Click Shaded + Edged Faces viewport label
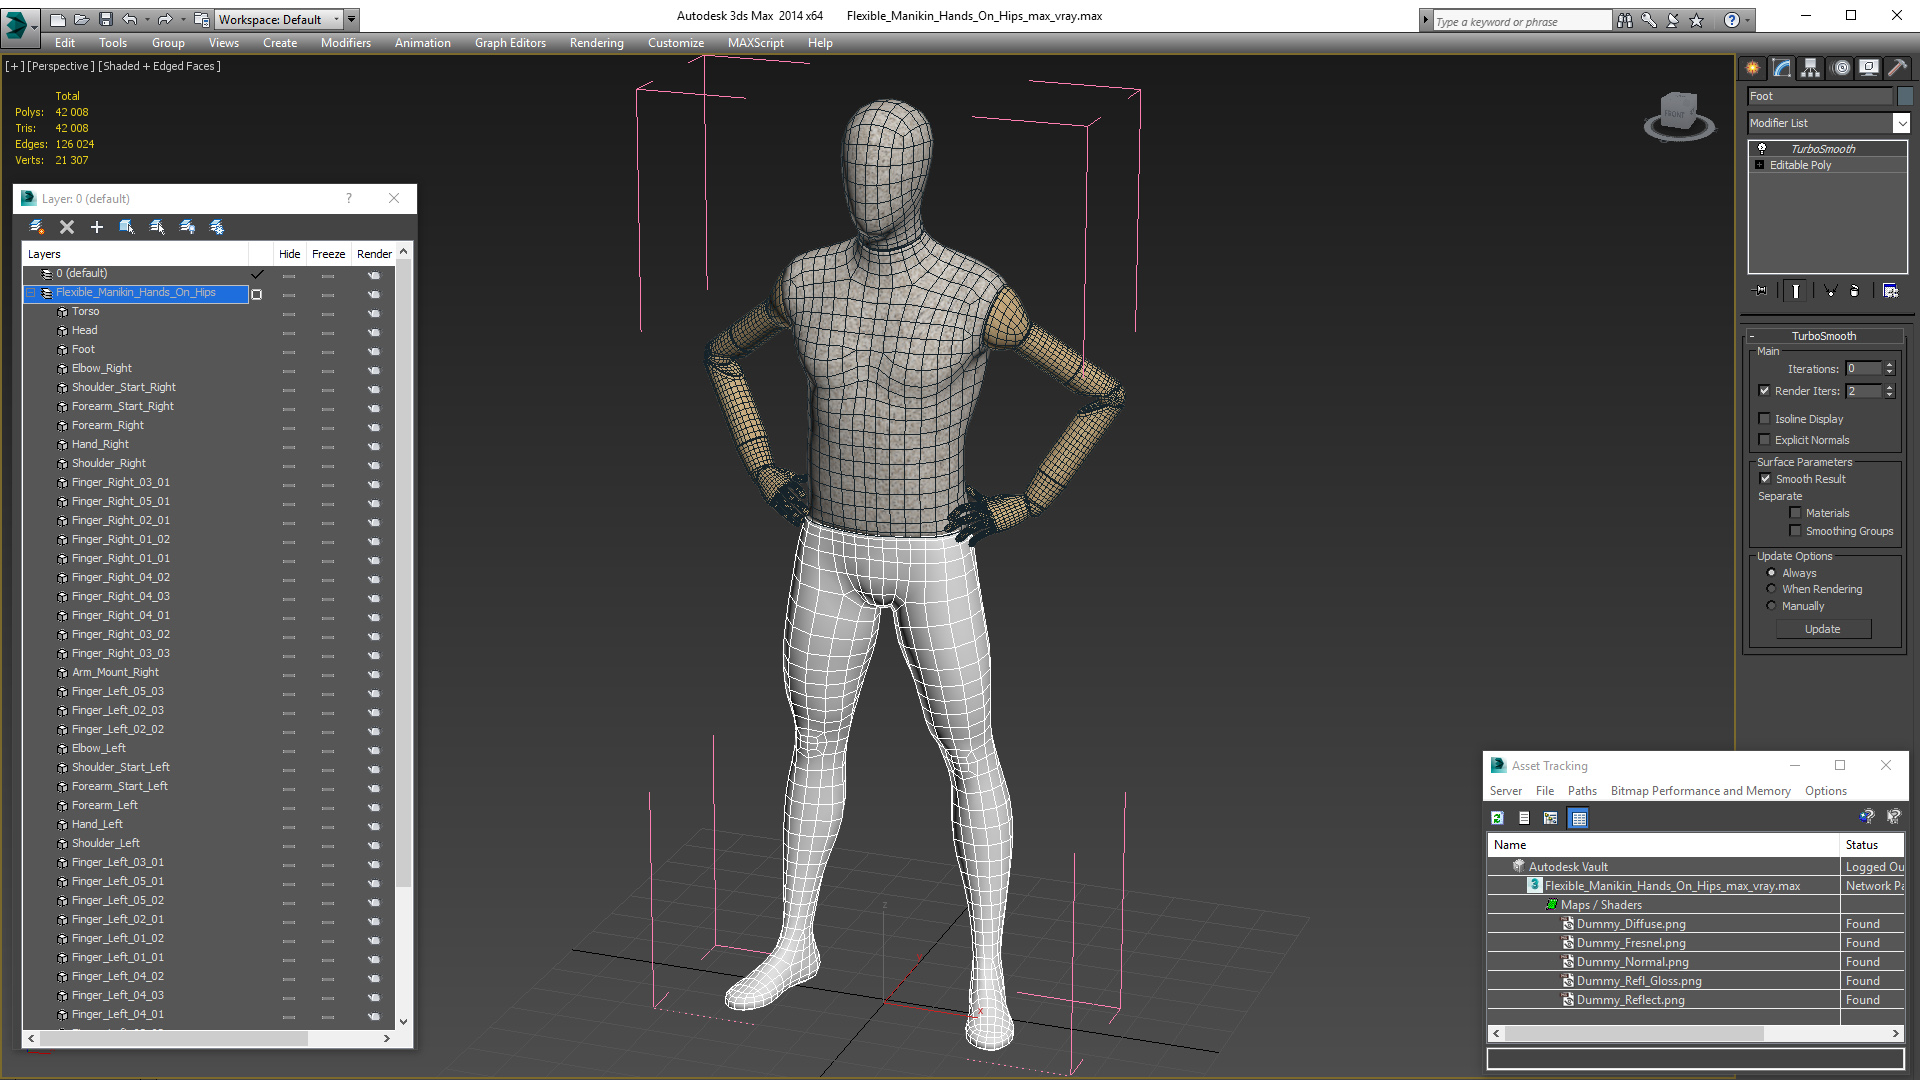This screenshot has width=1920, height=1080. pyautogui.click(x=159, y=66)
